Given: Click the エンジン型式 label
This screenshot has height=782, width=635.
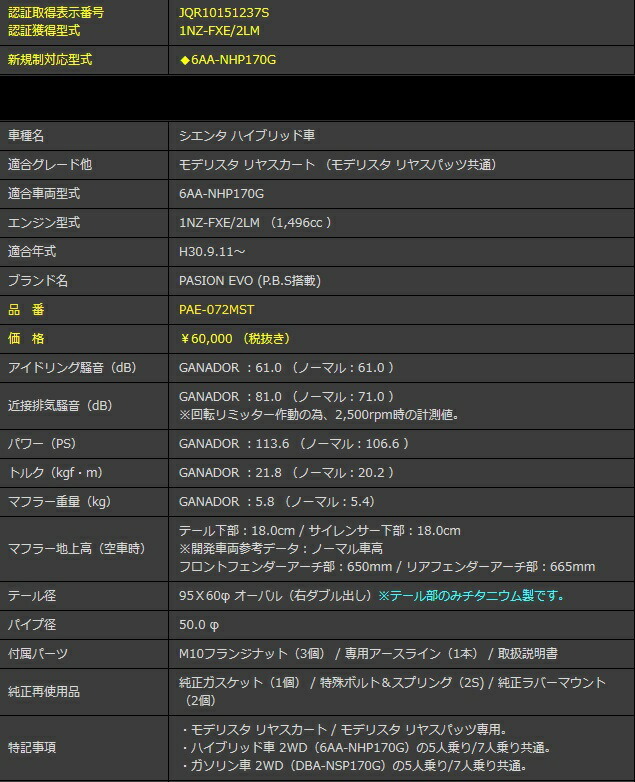Looking at the screenshot, I should 44,222.
